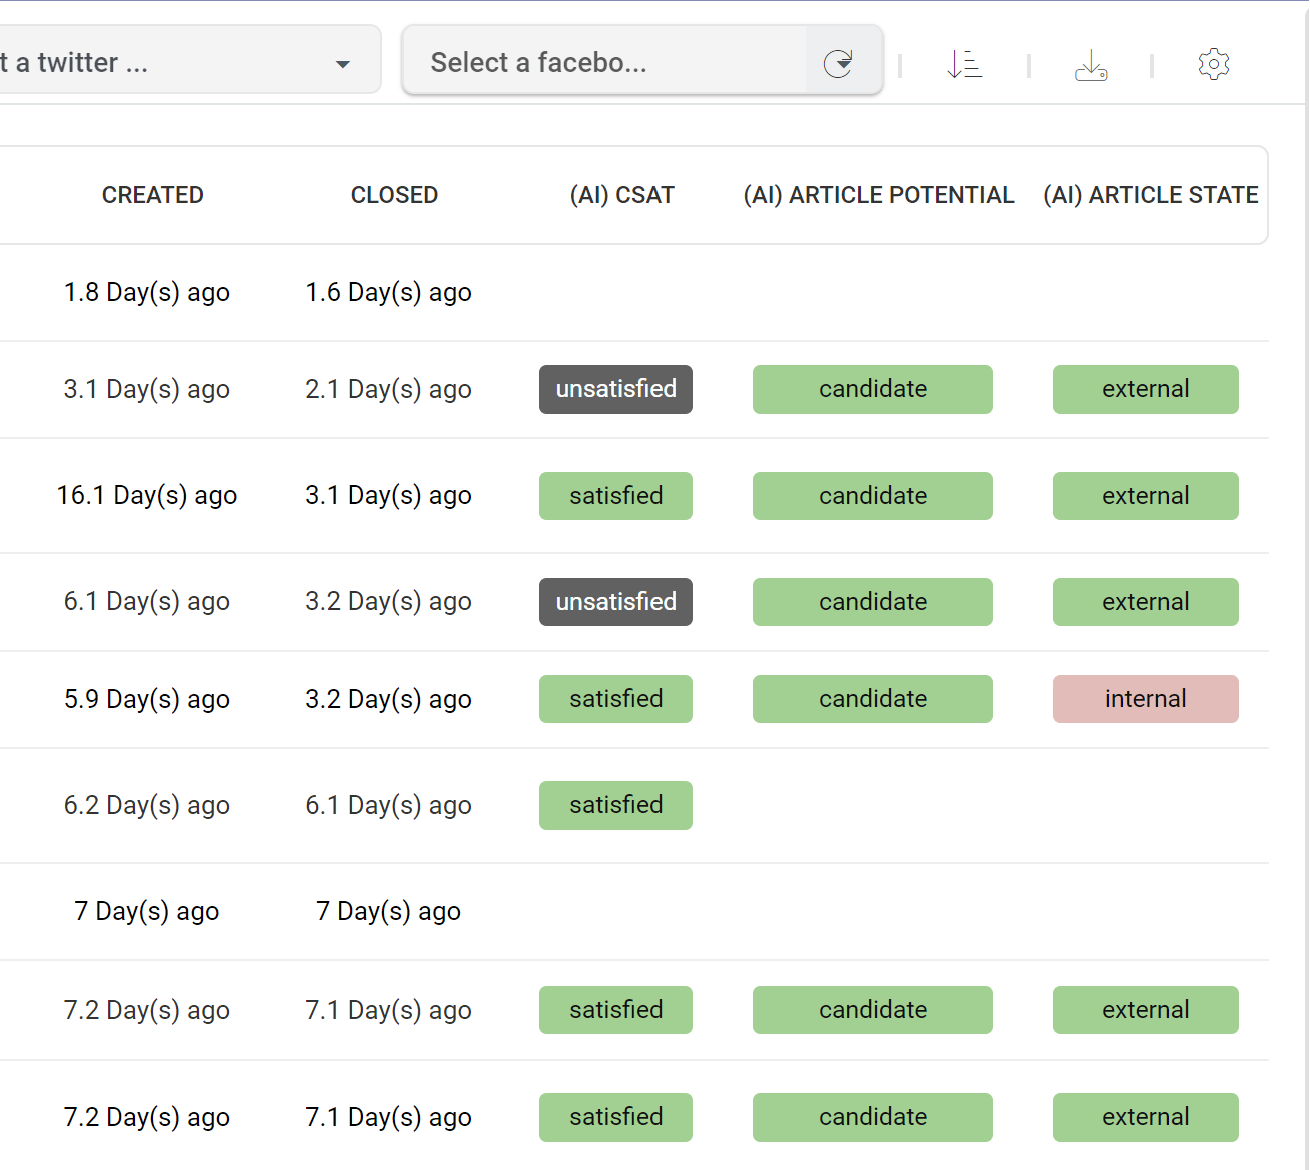Expand the twitter account dropdown arrow
The width and height of the screenshot is (1310, 1170).
[x=343, y=64]
